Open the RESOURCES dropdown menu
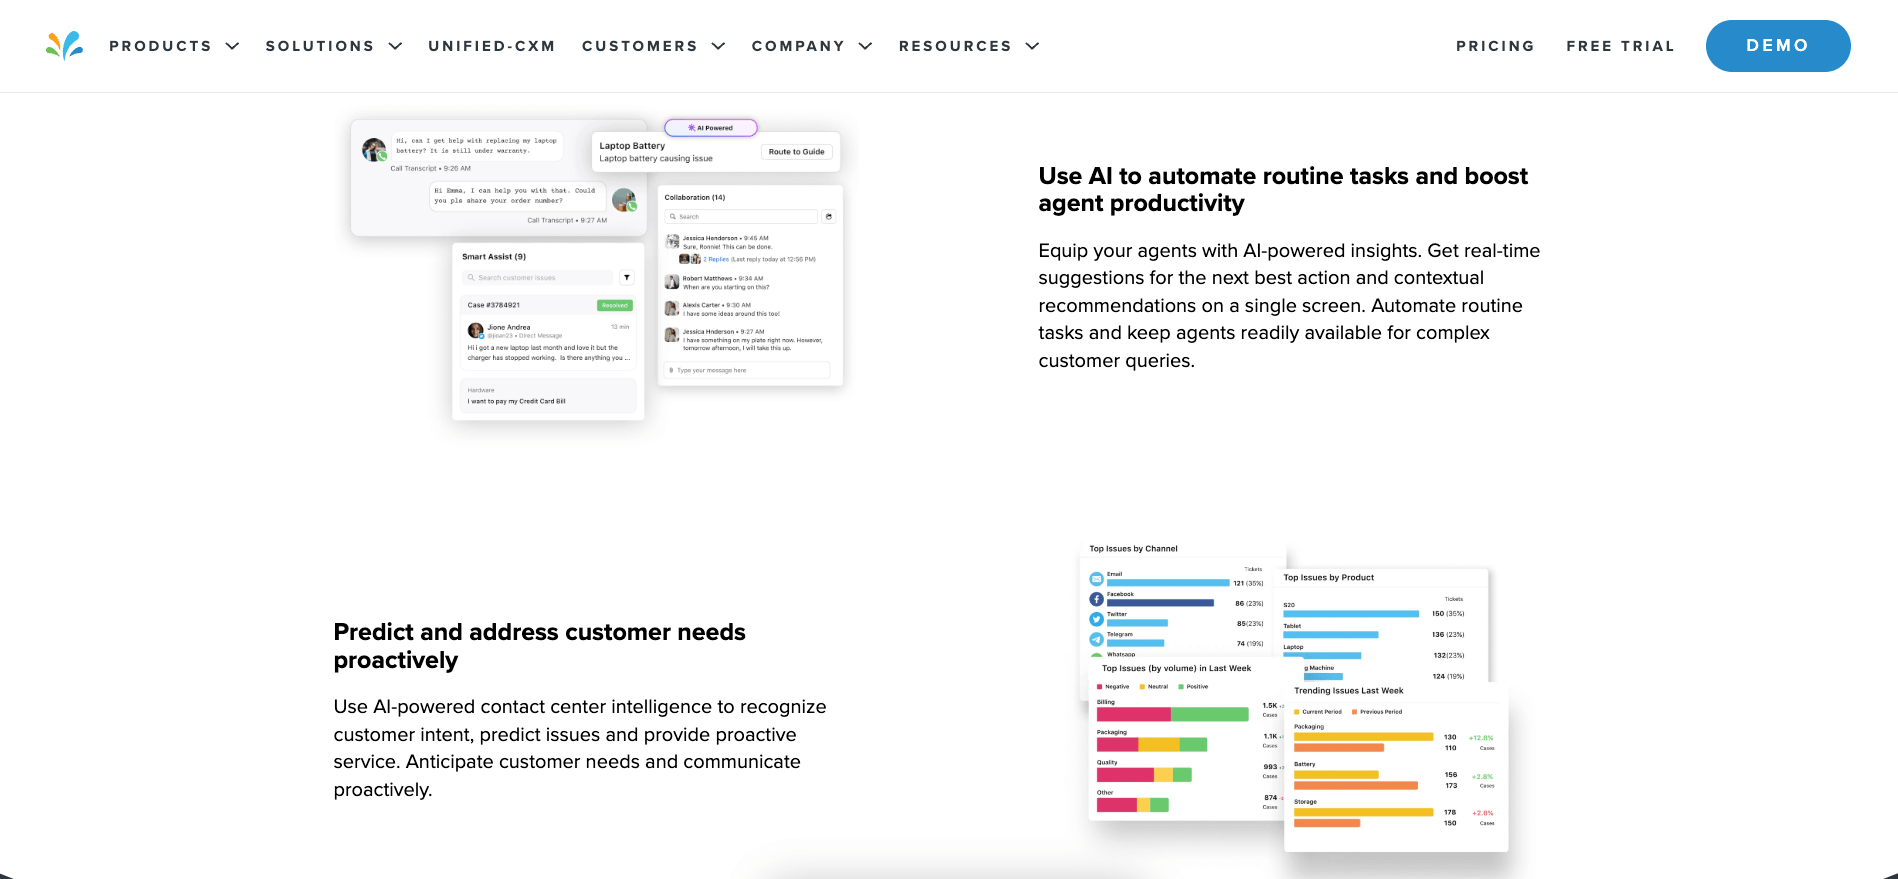This screenshot has height=879, width=1898. pos(969,46)
